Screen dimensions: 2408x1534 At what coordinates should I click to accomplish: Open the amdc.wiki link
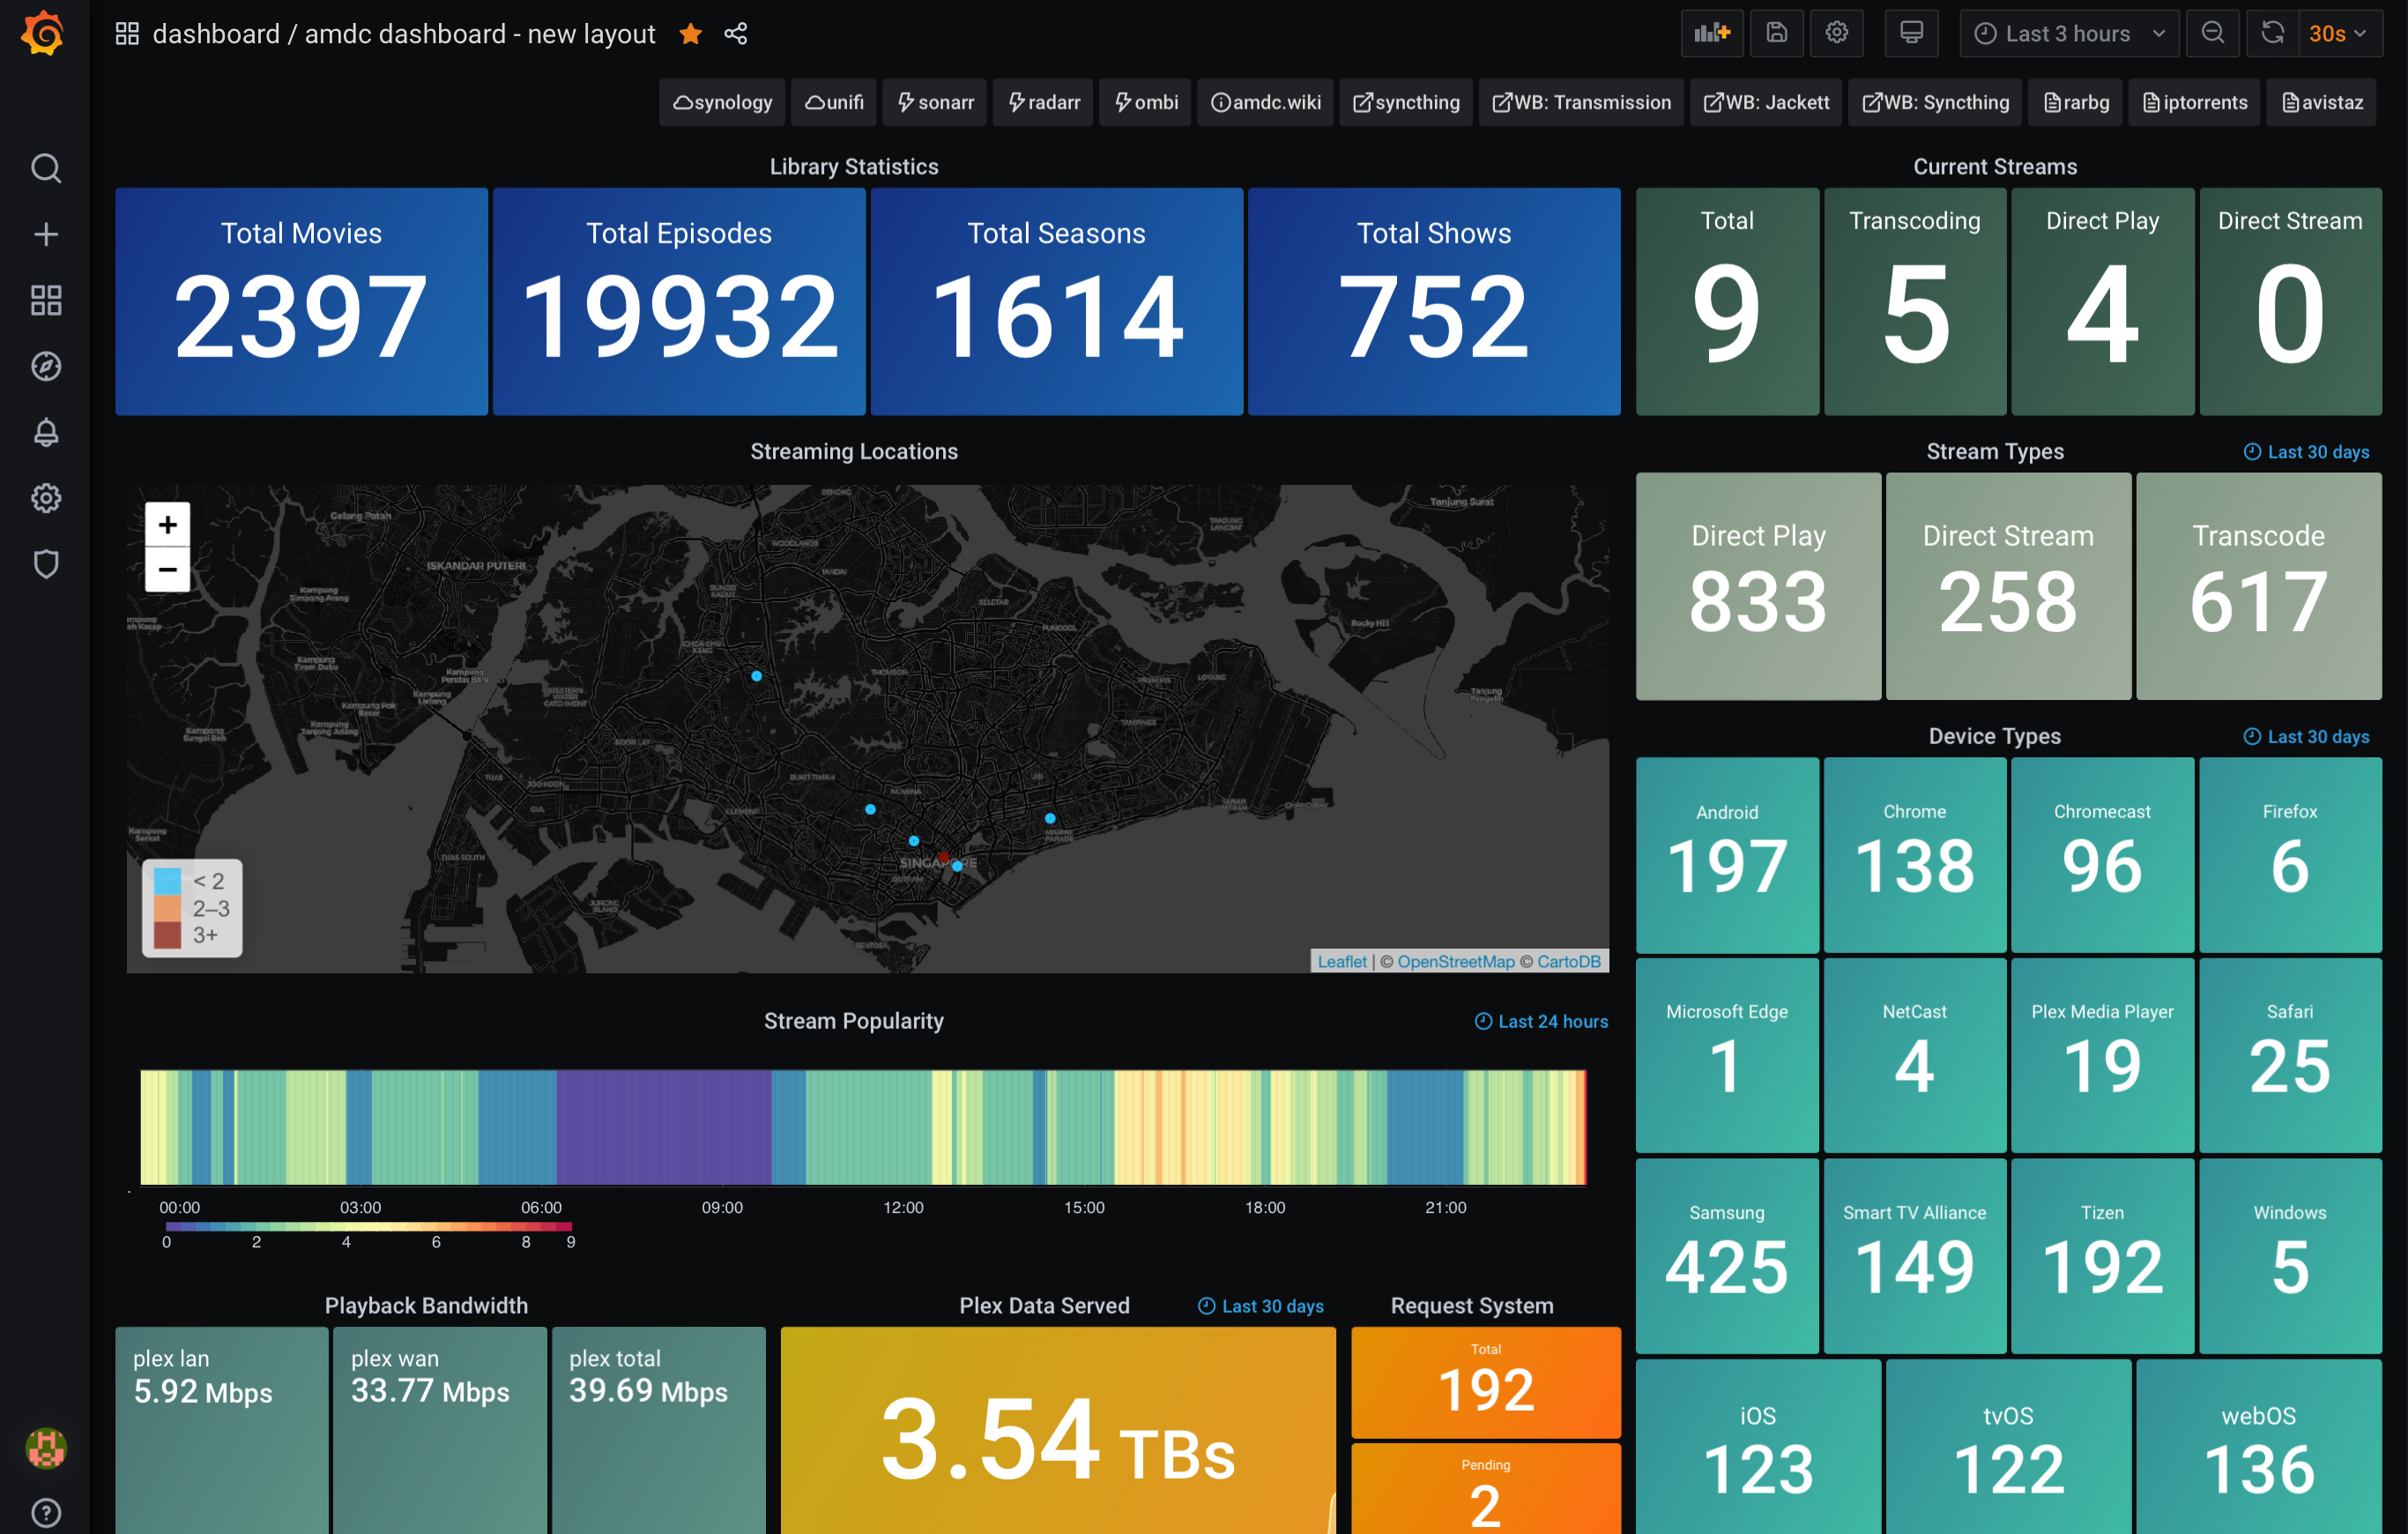(x=1265, y=102)
